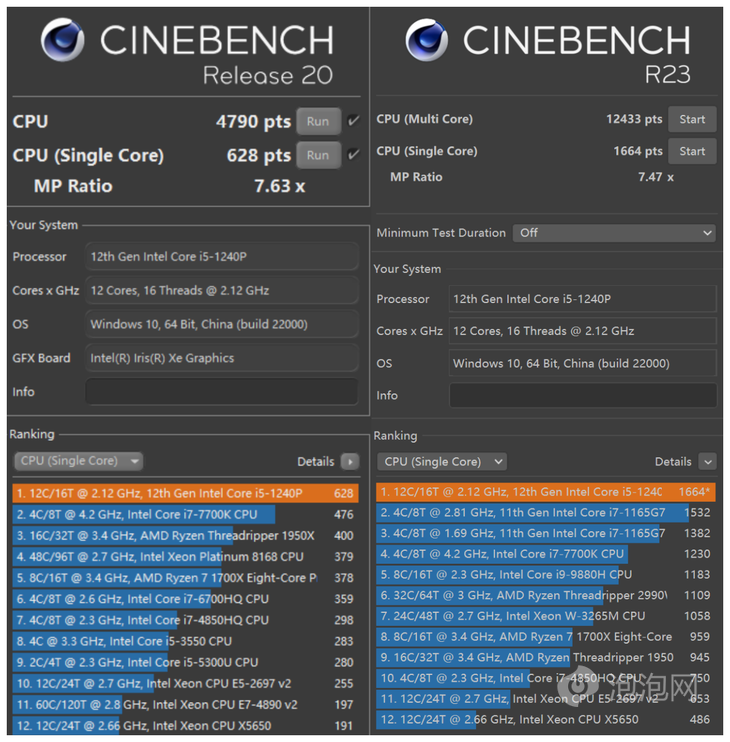This screenshot has width=730, height=742.
Task: Click the R20 Info text field
Action: 221,392
